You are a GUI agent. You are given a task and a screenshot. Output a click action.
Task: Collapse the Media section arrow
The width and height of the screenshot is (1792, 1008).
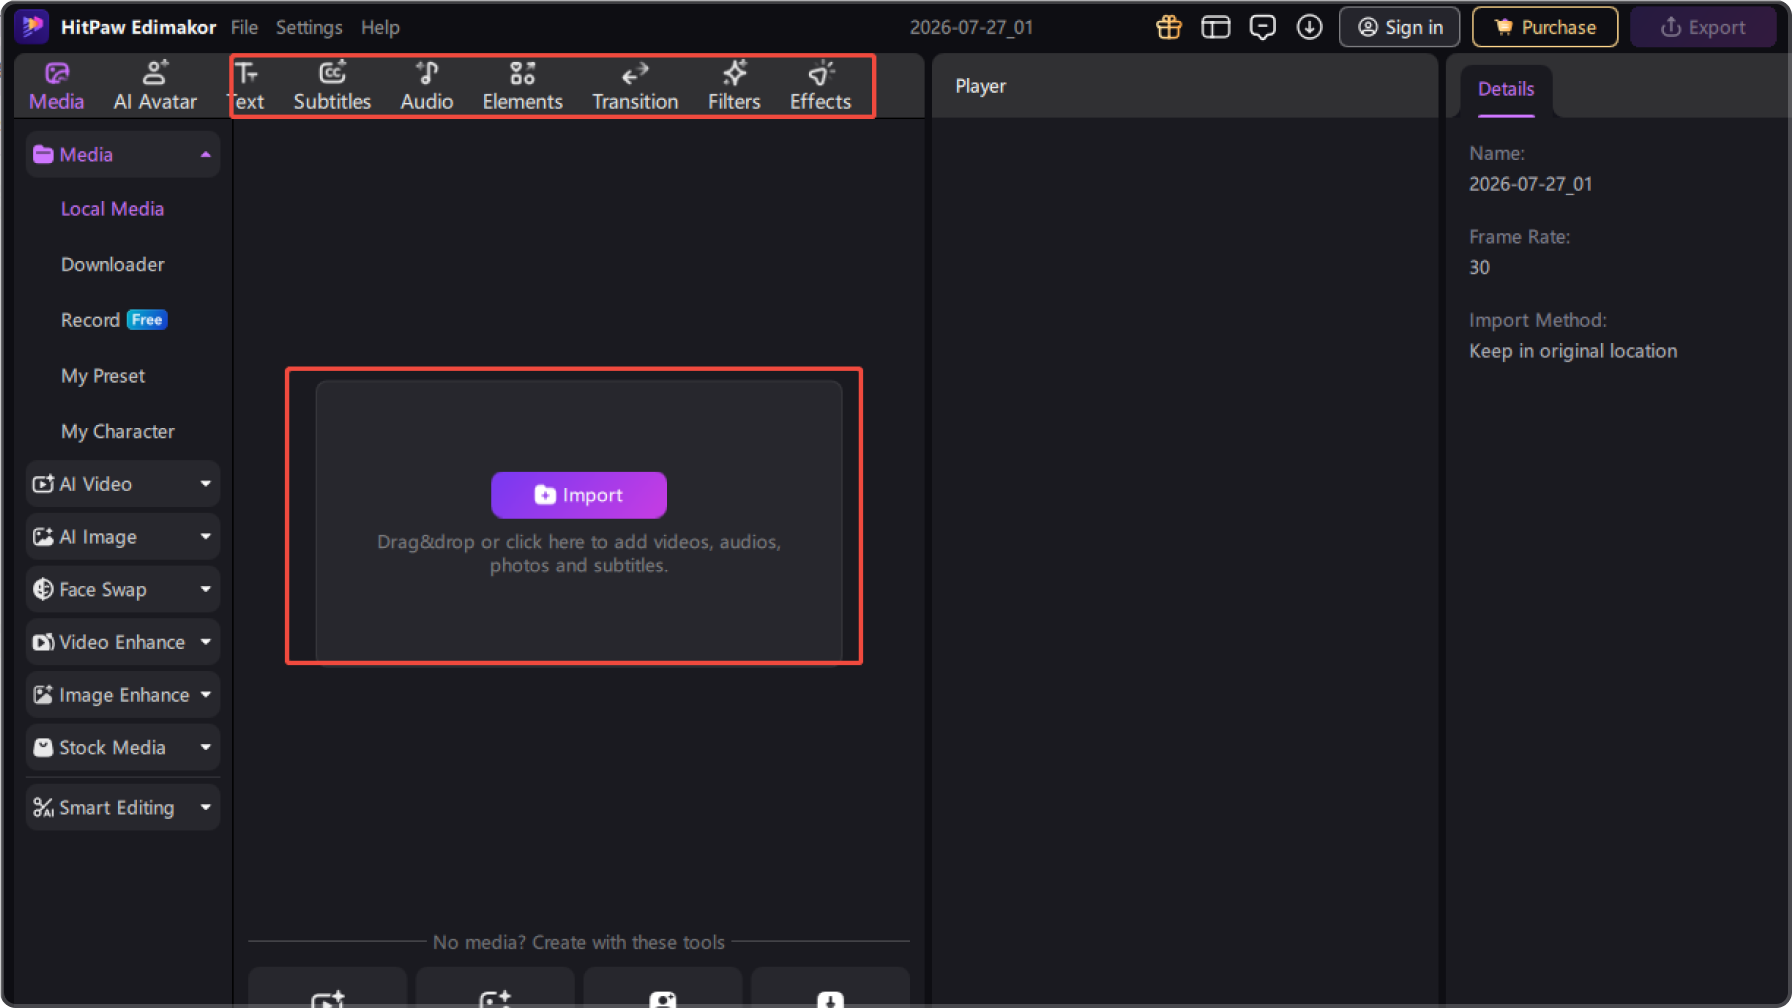coord(206,154)
